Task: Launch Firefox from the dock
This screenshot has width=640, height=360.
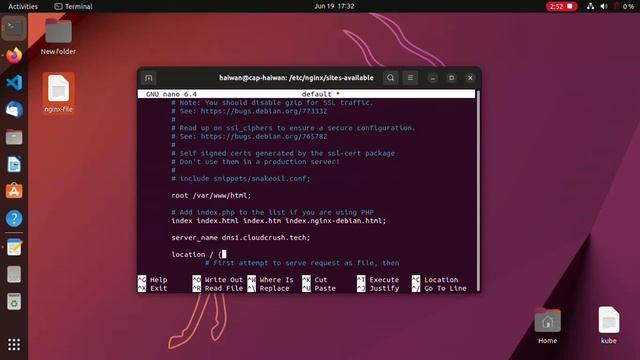Action: (14, 56)
